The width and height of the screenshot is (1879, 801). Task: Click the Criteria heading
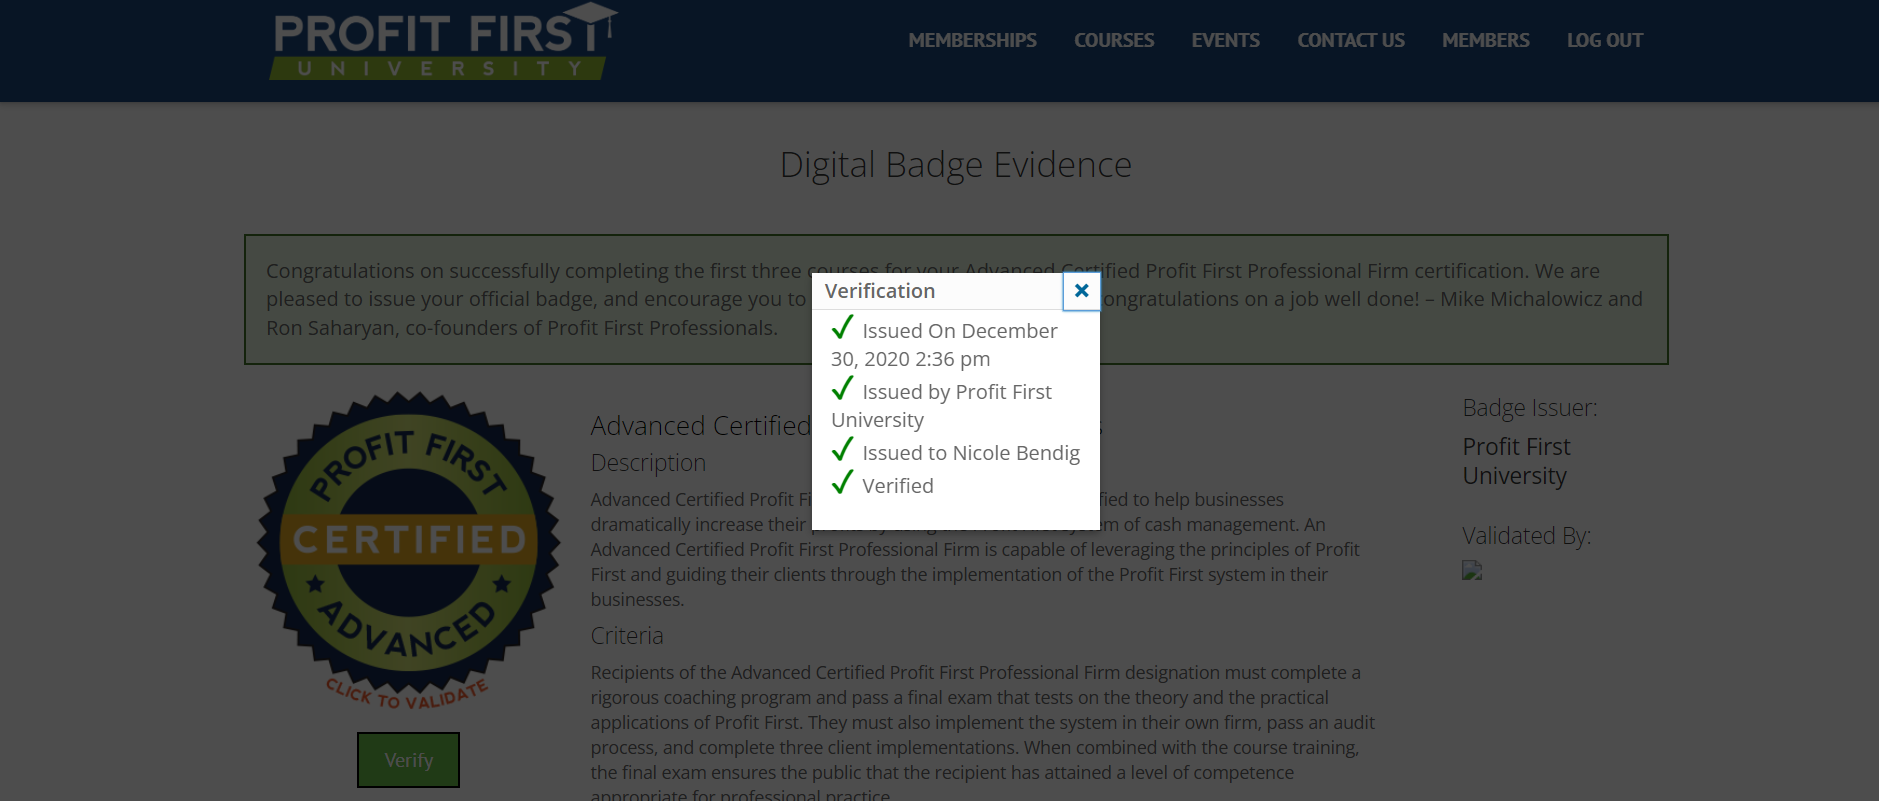click(x=627, y=636)
